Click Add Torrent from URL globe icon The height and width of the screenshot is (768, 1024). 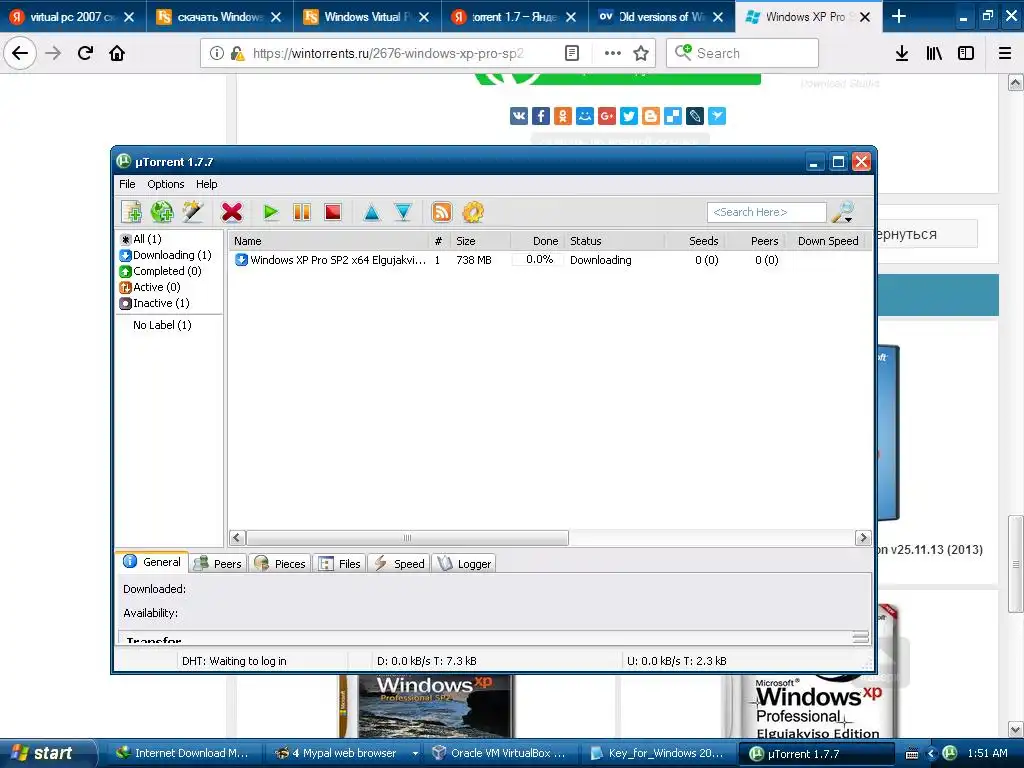tap(162, 212)
